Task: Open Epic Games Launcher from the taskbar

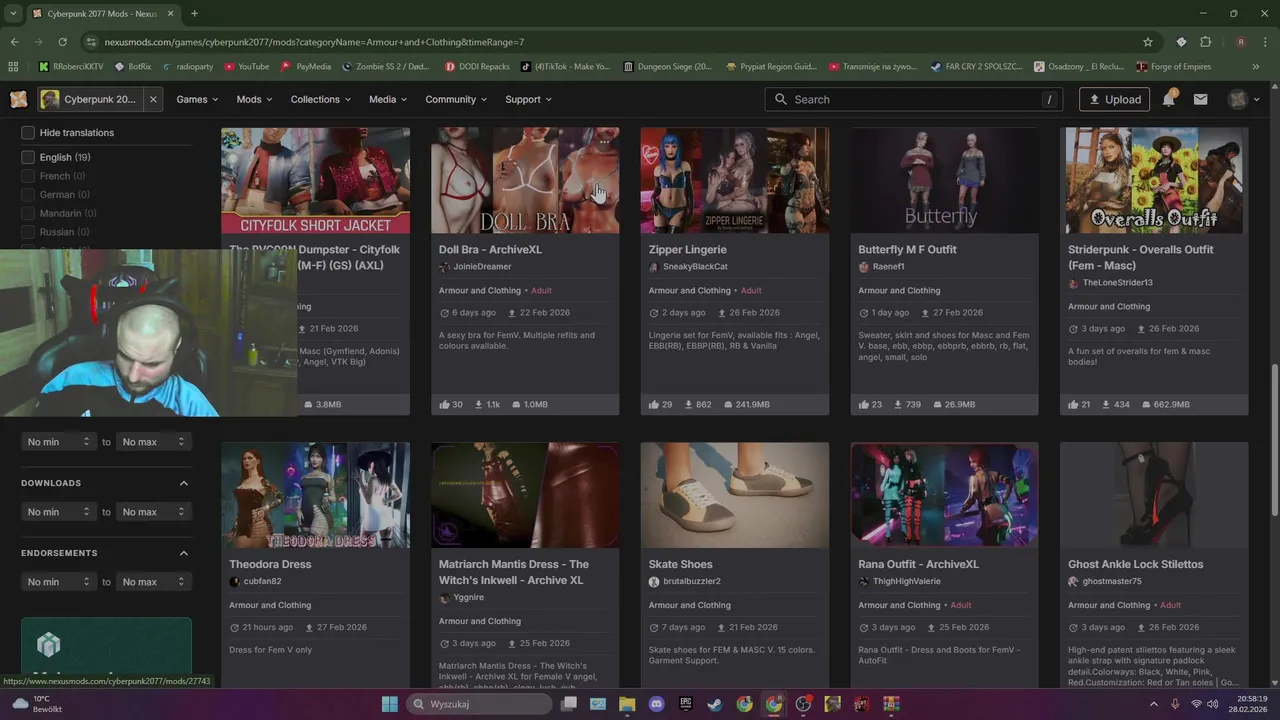Action: [686, 704]
